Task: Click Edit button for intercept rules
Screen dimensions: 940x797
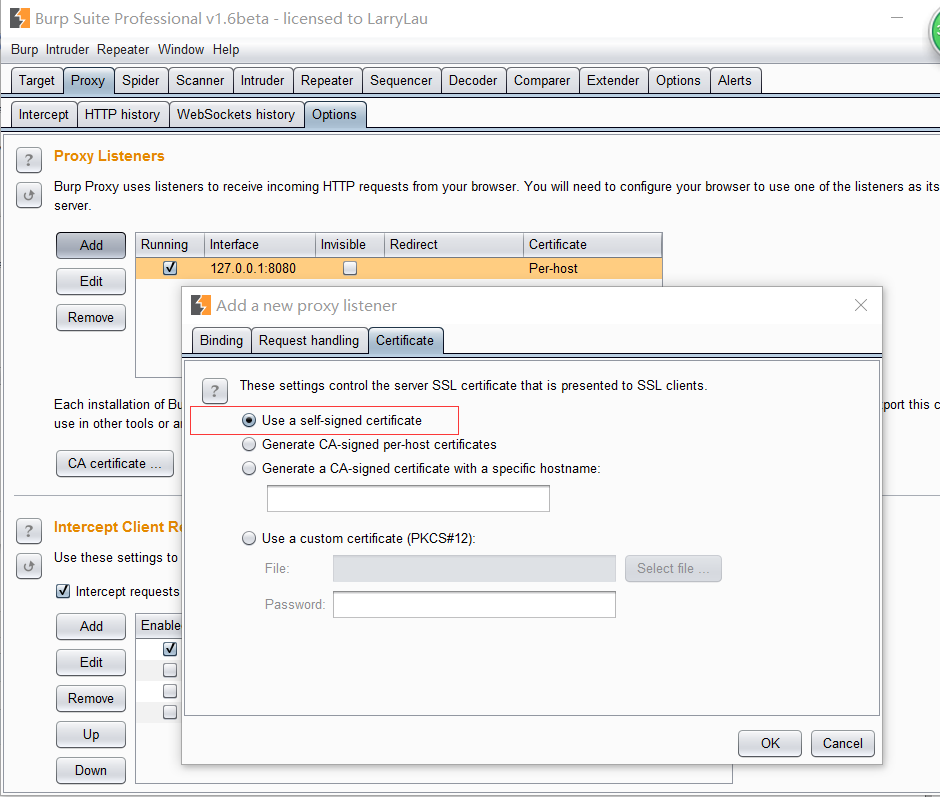Action: pos(91,662)
